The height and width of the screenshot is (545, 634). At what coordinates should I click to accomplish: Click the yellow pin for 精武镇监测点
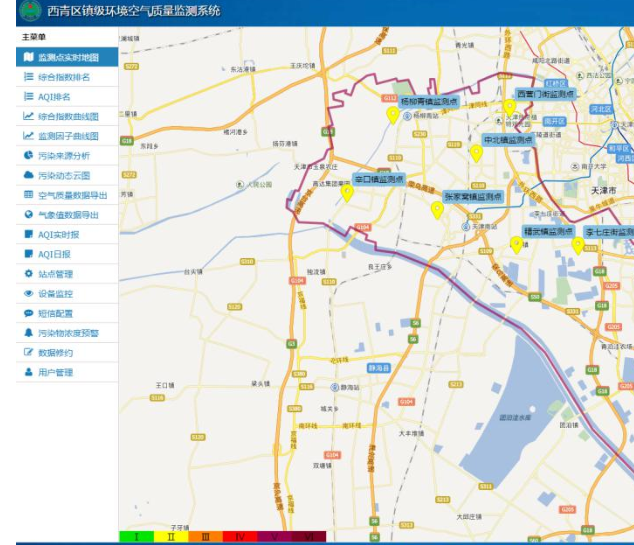pos(517,243)
